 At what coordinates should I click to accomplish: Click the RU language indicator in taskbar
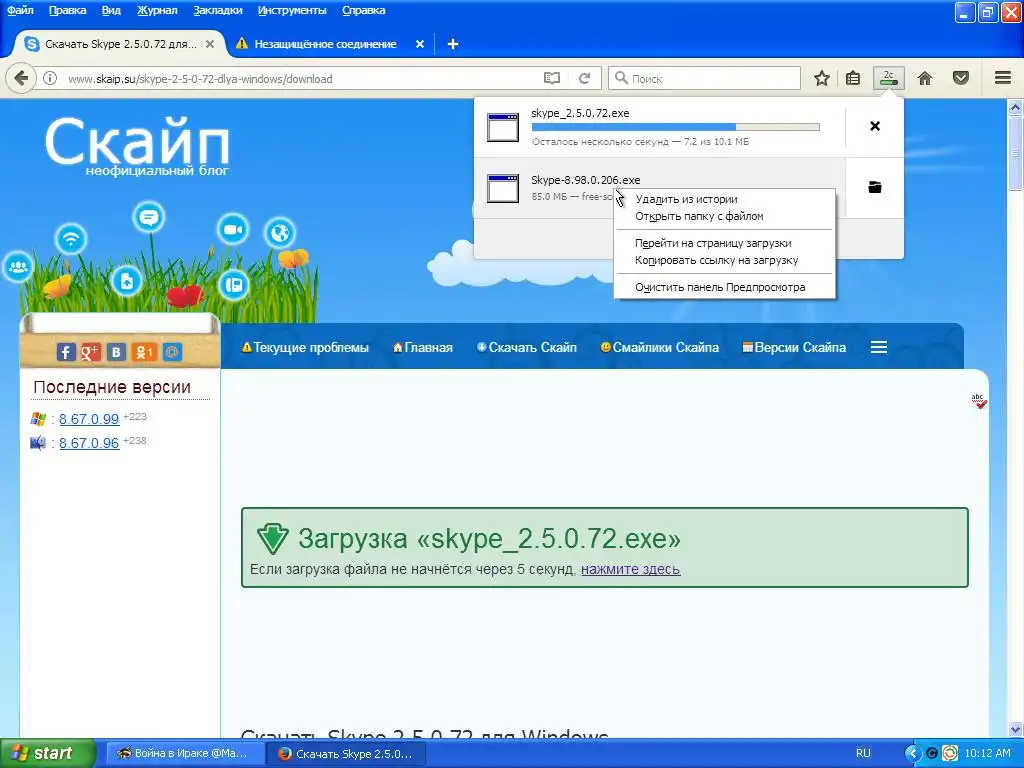point(863,753)
